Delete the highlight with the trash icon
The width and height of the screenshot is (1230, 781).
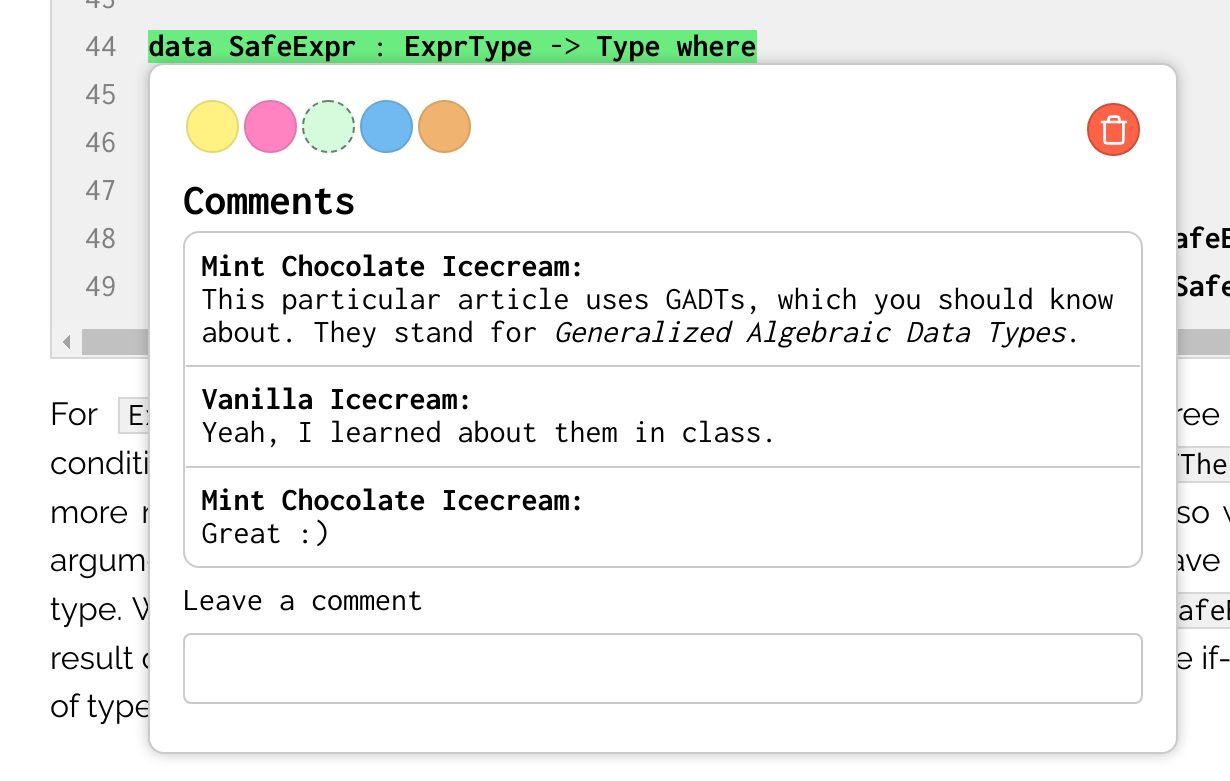pos(1113,130)
